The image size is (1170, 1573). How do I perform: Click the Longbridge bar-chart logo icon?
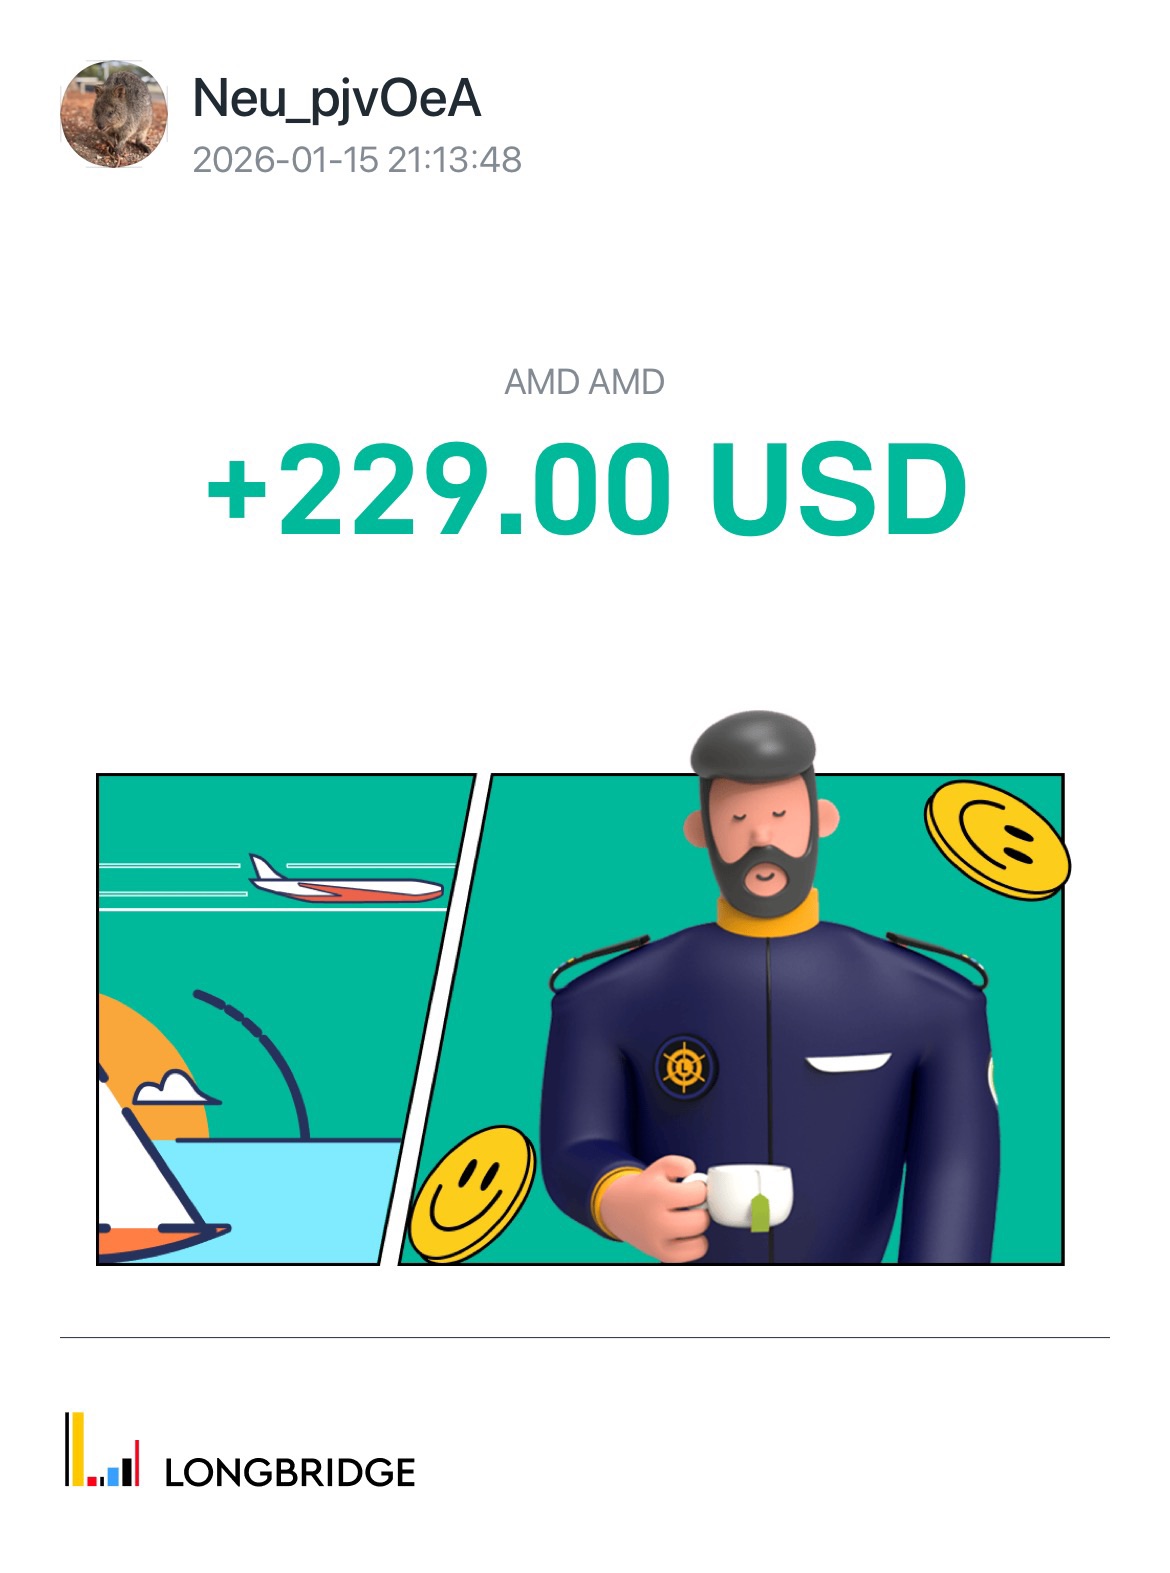click(102, 1449)
